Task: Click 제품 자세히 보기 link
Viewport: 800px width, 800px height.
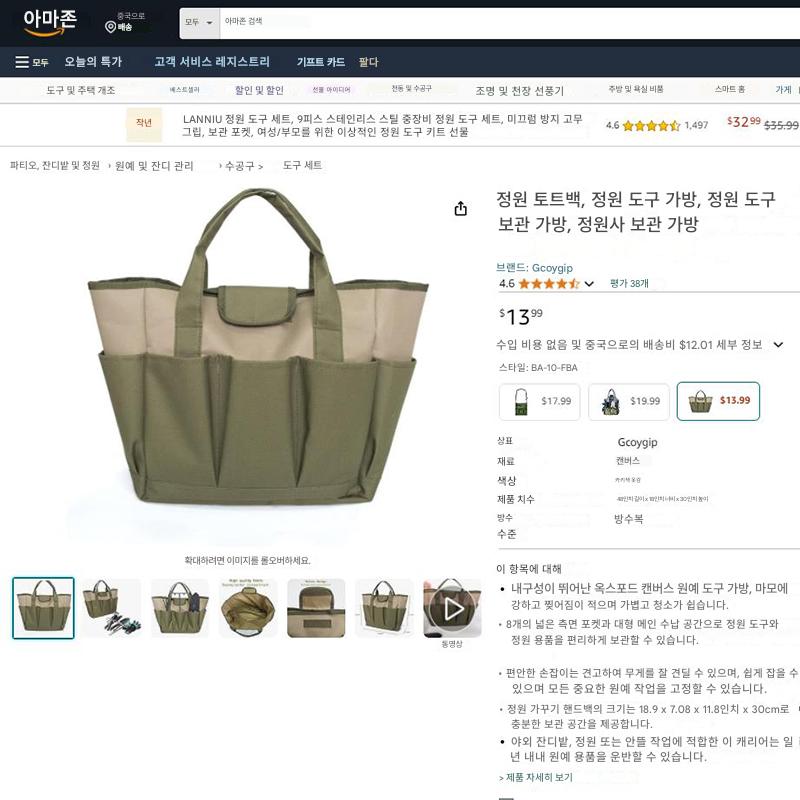Action: (x=536, y=777)
